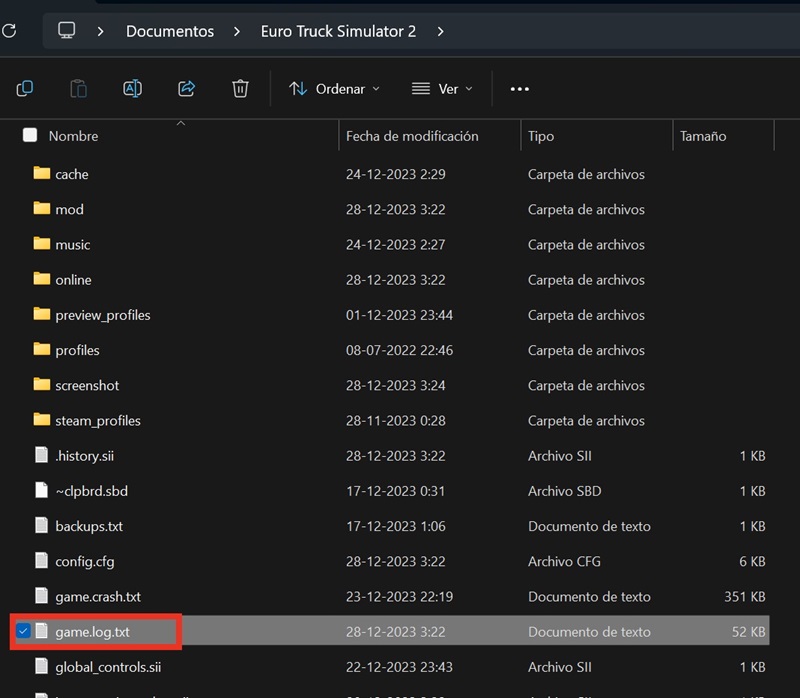Screen dimensions: 800x698
Task: Click the Rename toolbar icon
Action: (132, 89)
